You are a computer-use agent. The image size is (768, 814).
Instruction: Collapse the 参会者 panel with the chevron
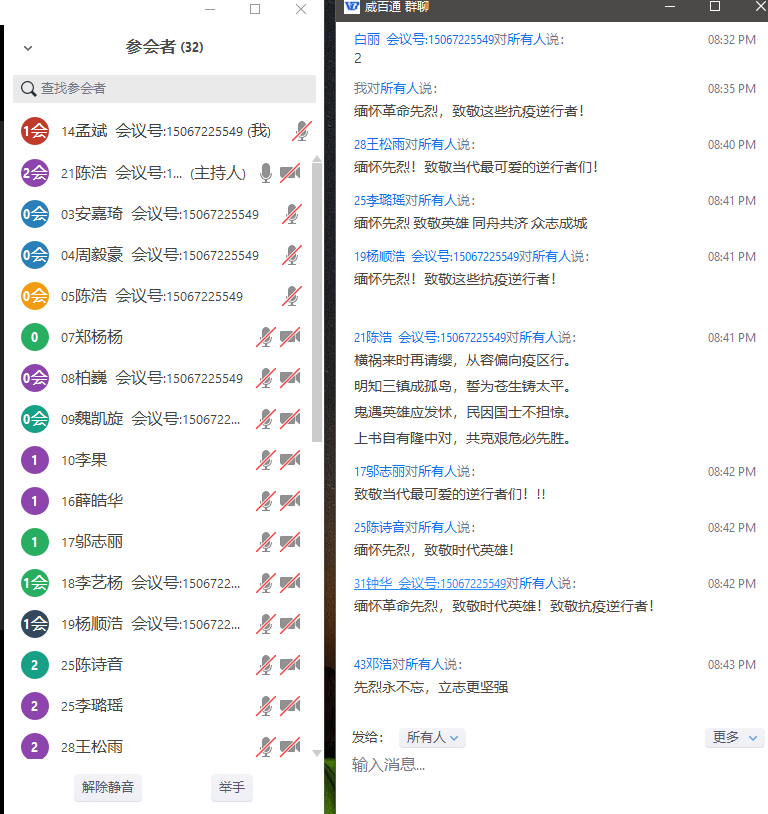pos(28,48)
